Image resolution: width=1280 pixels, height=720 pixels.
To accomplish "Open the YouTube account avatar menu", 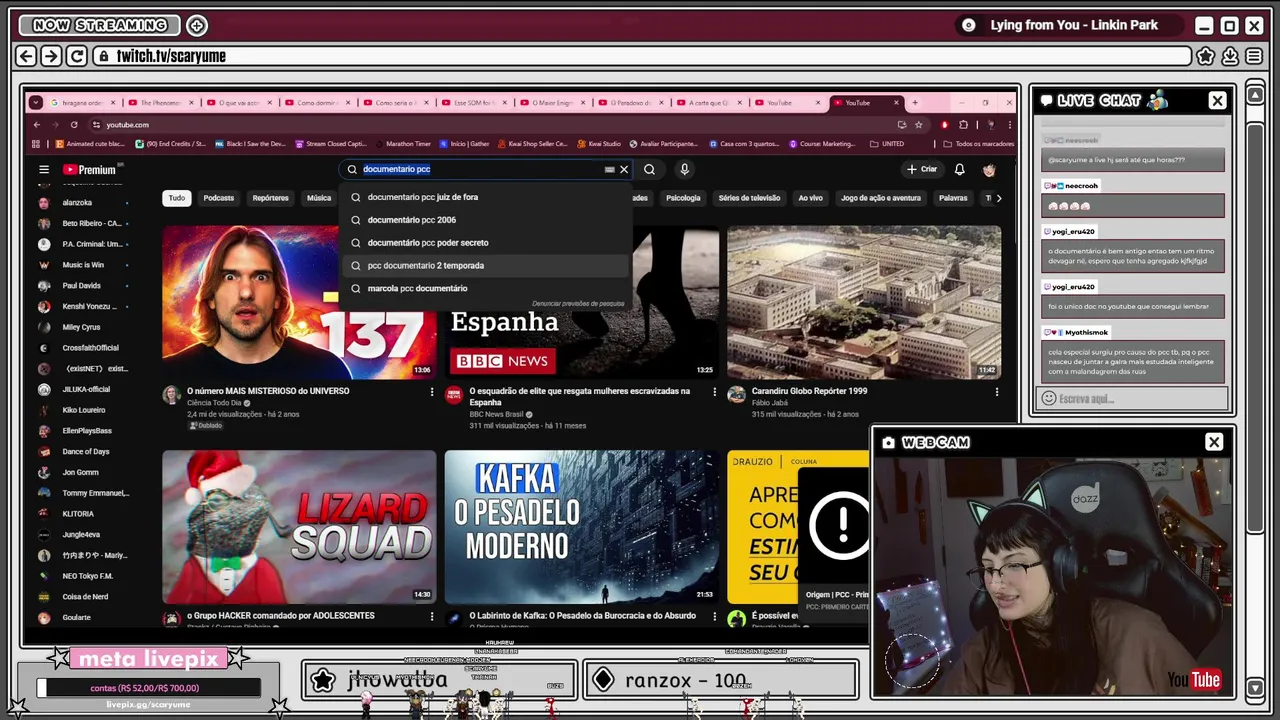I will point(989,169).
